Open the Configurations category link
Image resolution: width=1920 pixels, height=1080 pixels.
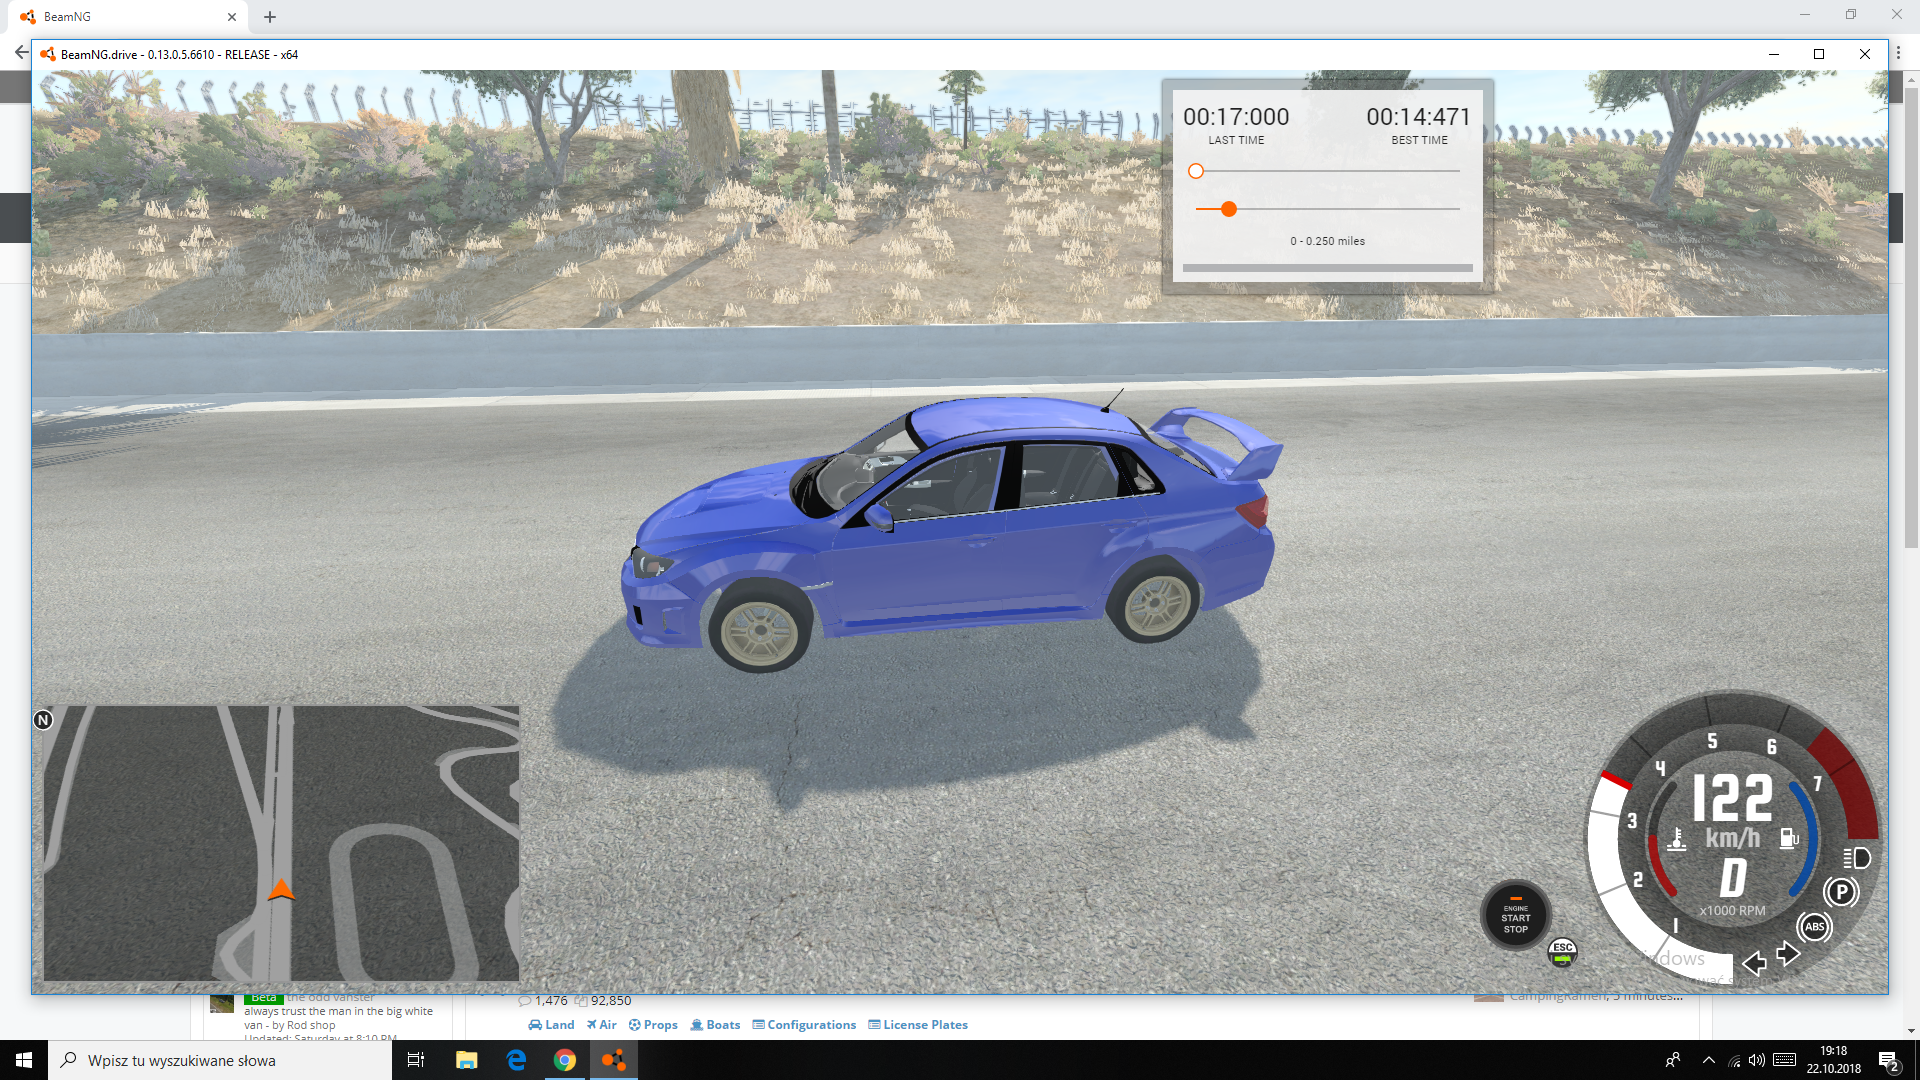tap(804, 1025)
